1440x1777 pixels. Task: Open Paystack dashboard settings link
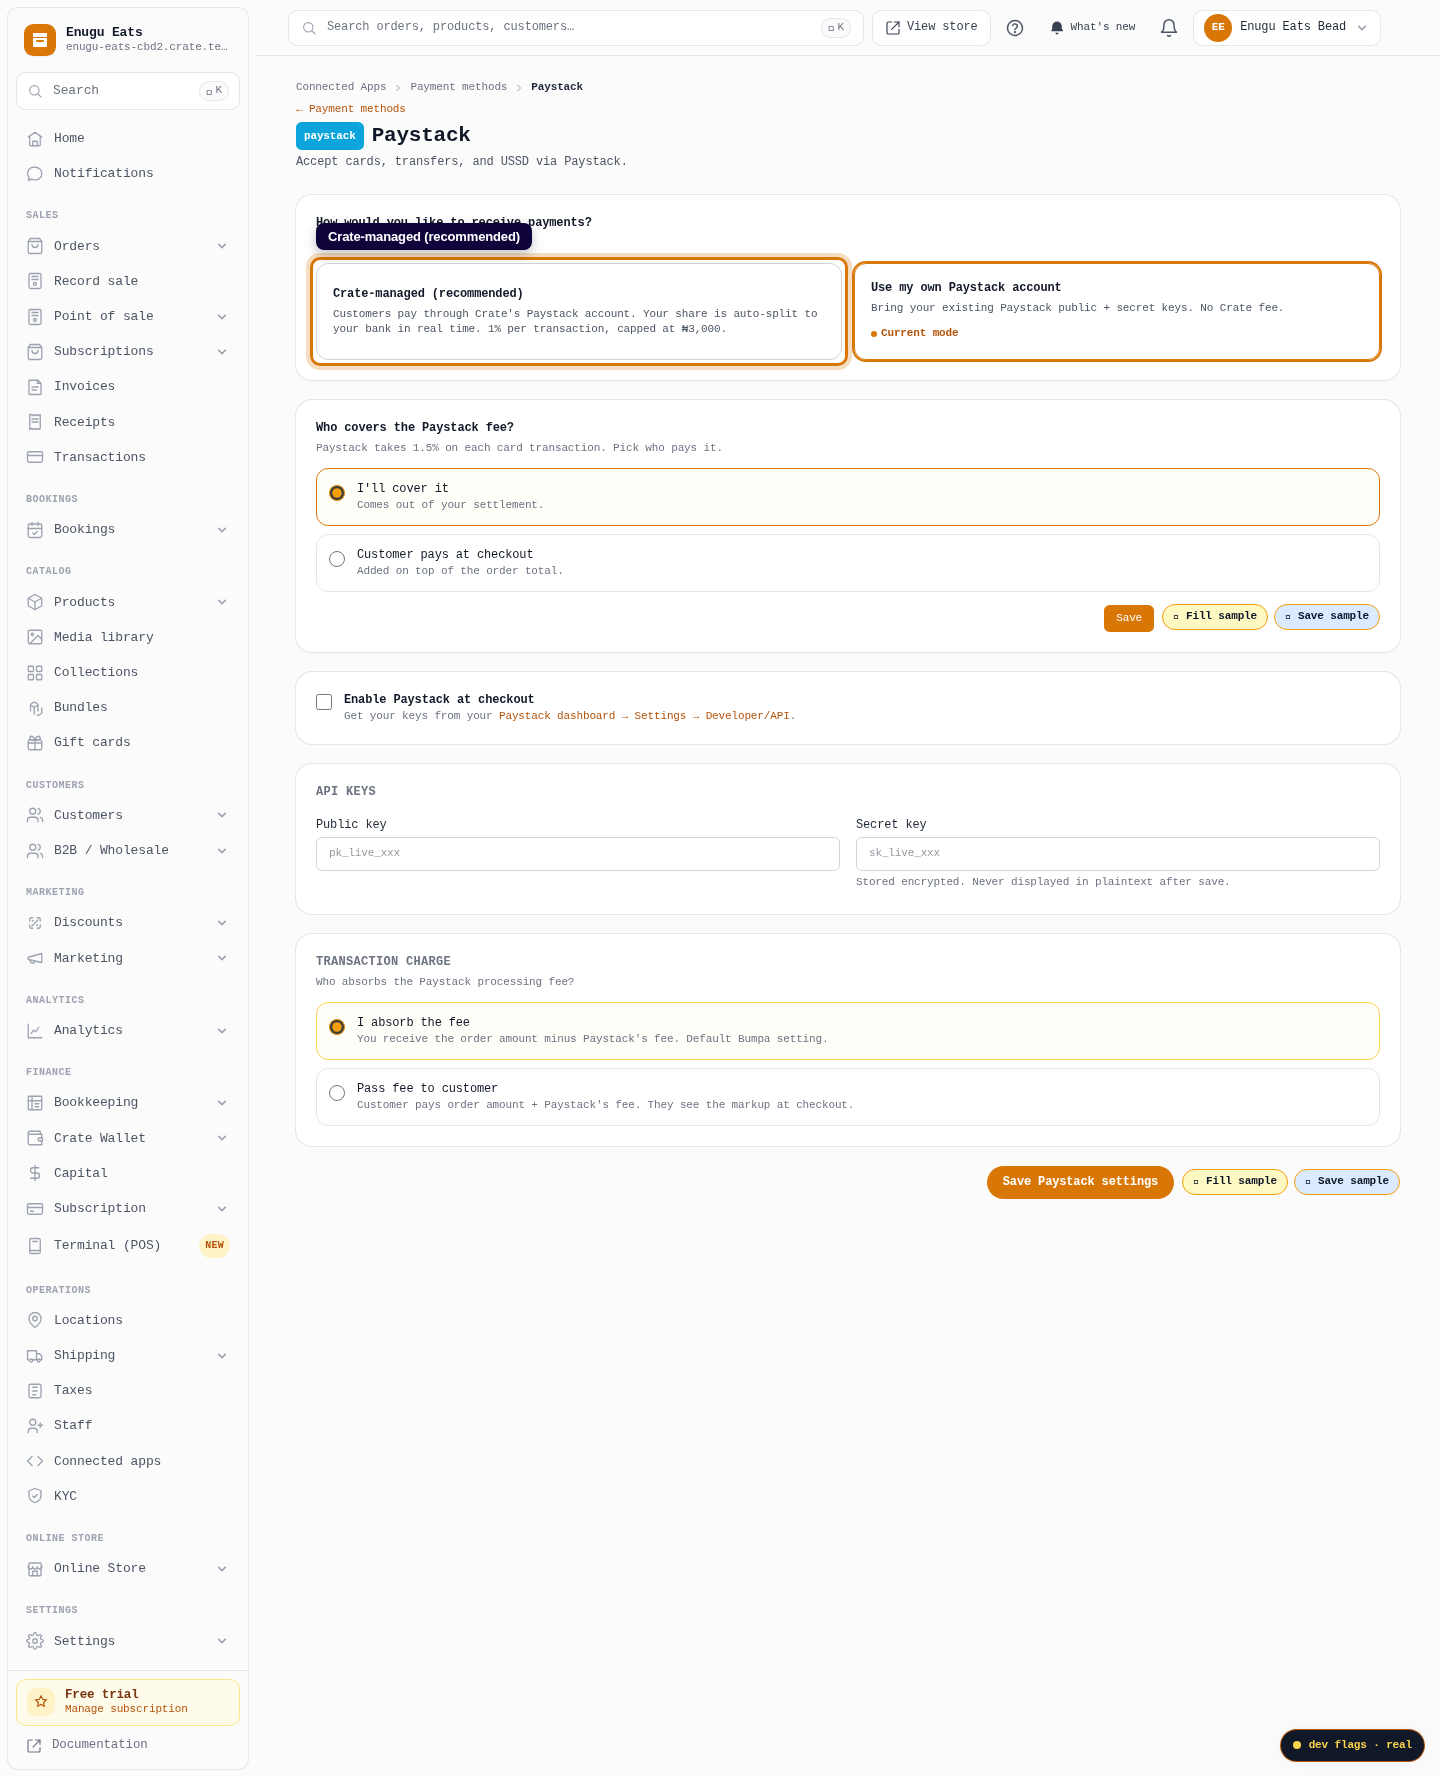point(647,716)
